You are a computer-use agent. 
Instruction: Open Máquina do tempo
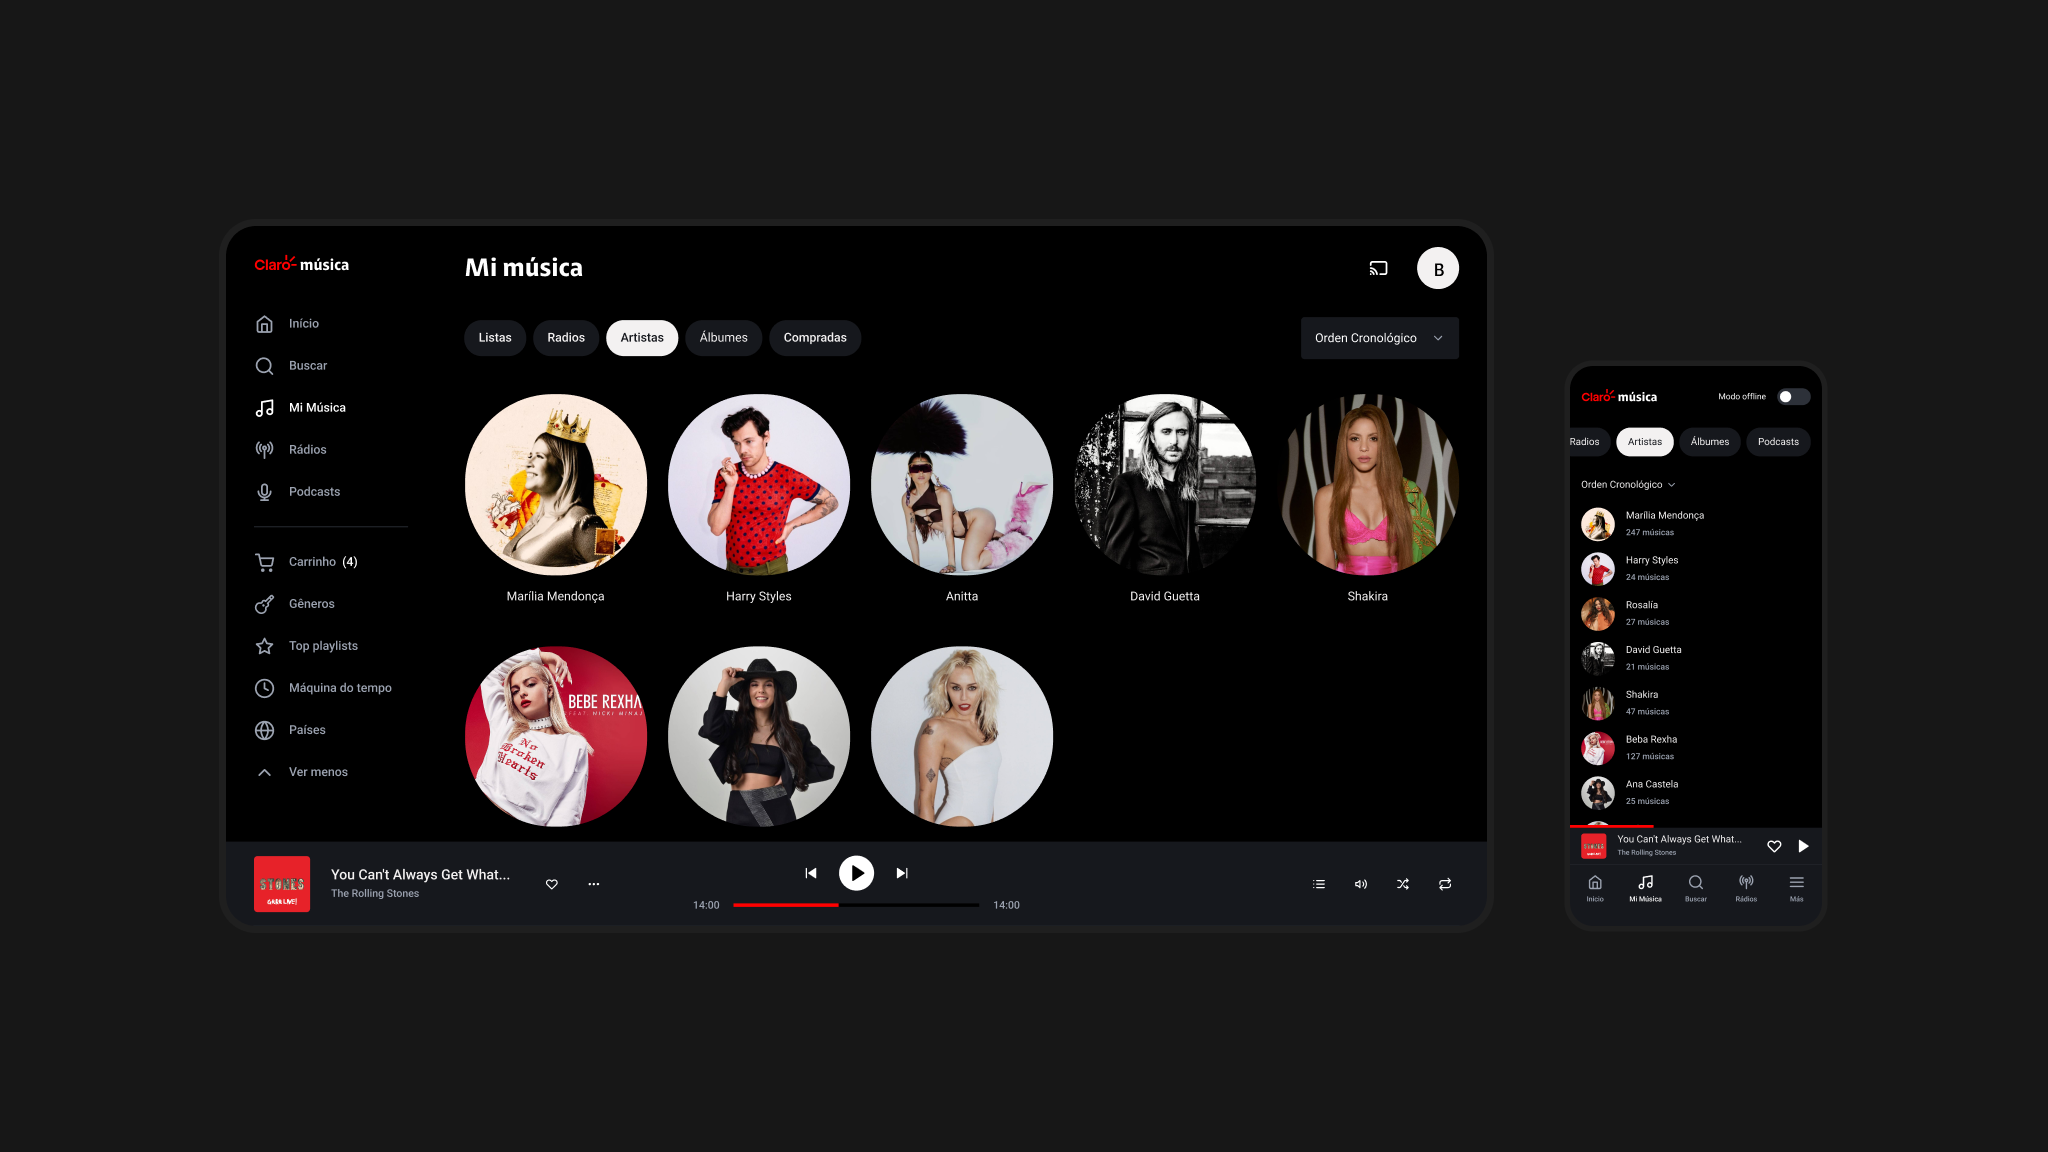[323, 688]
